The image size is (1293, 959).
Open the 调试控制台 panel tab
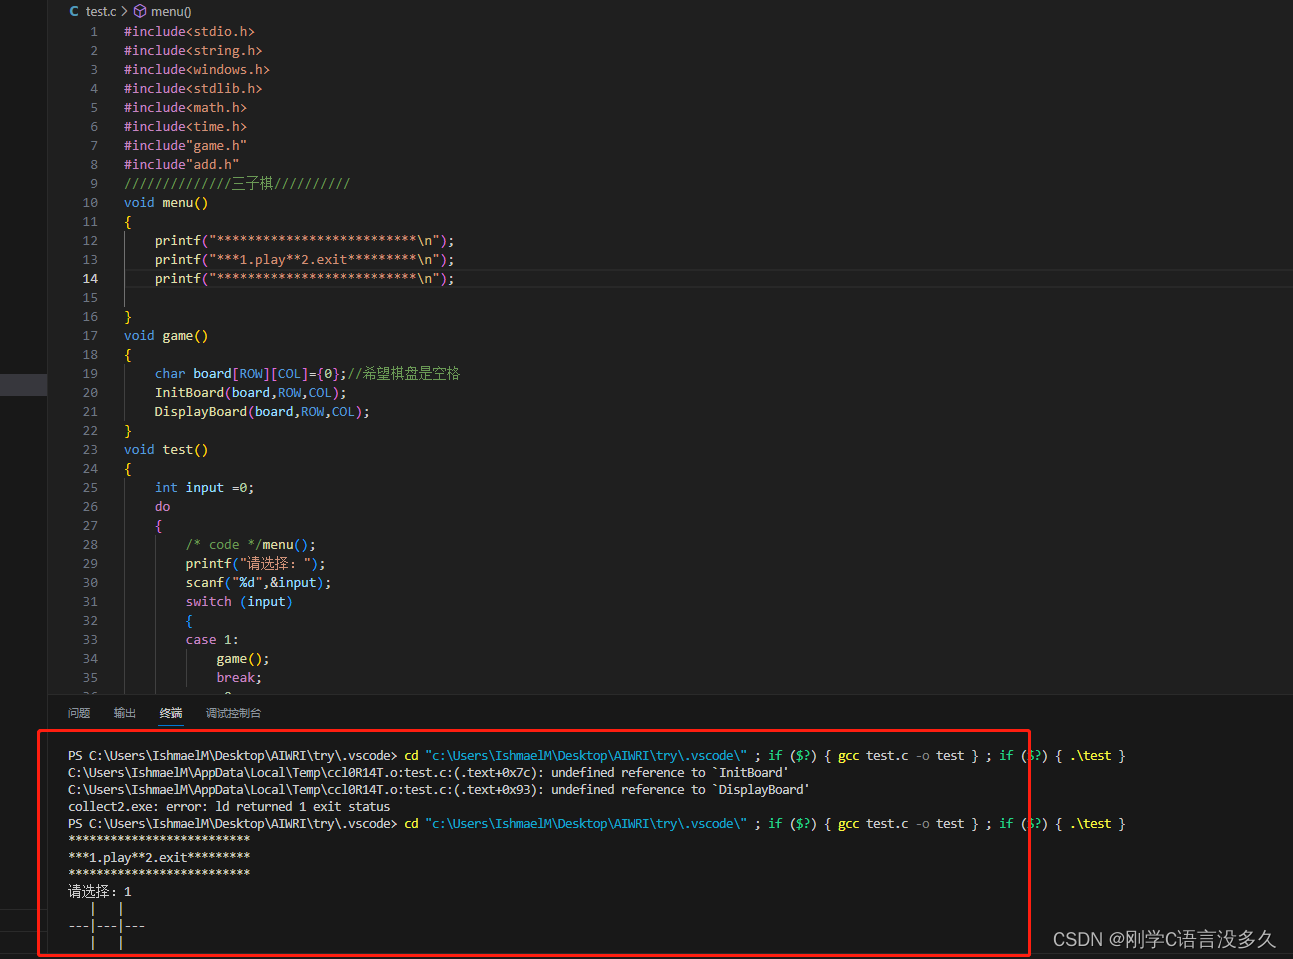233,712
